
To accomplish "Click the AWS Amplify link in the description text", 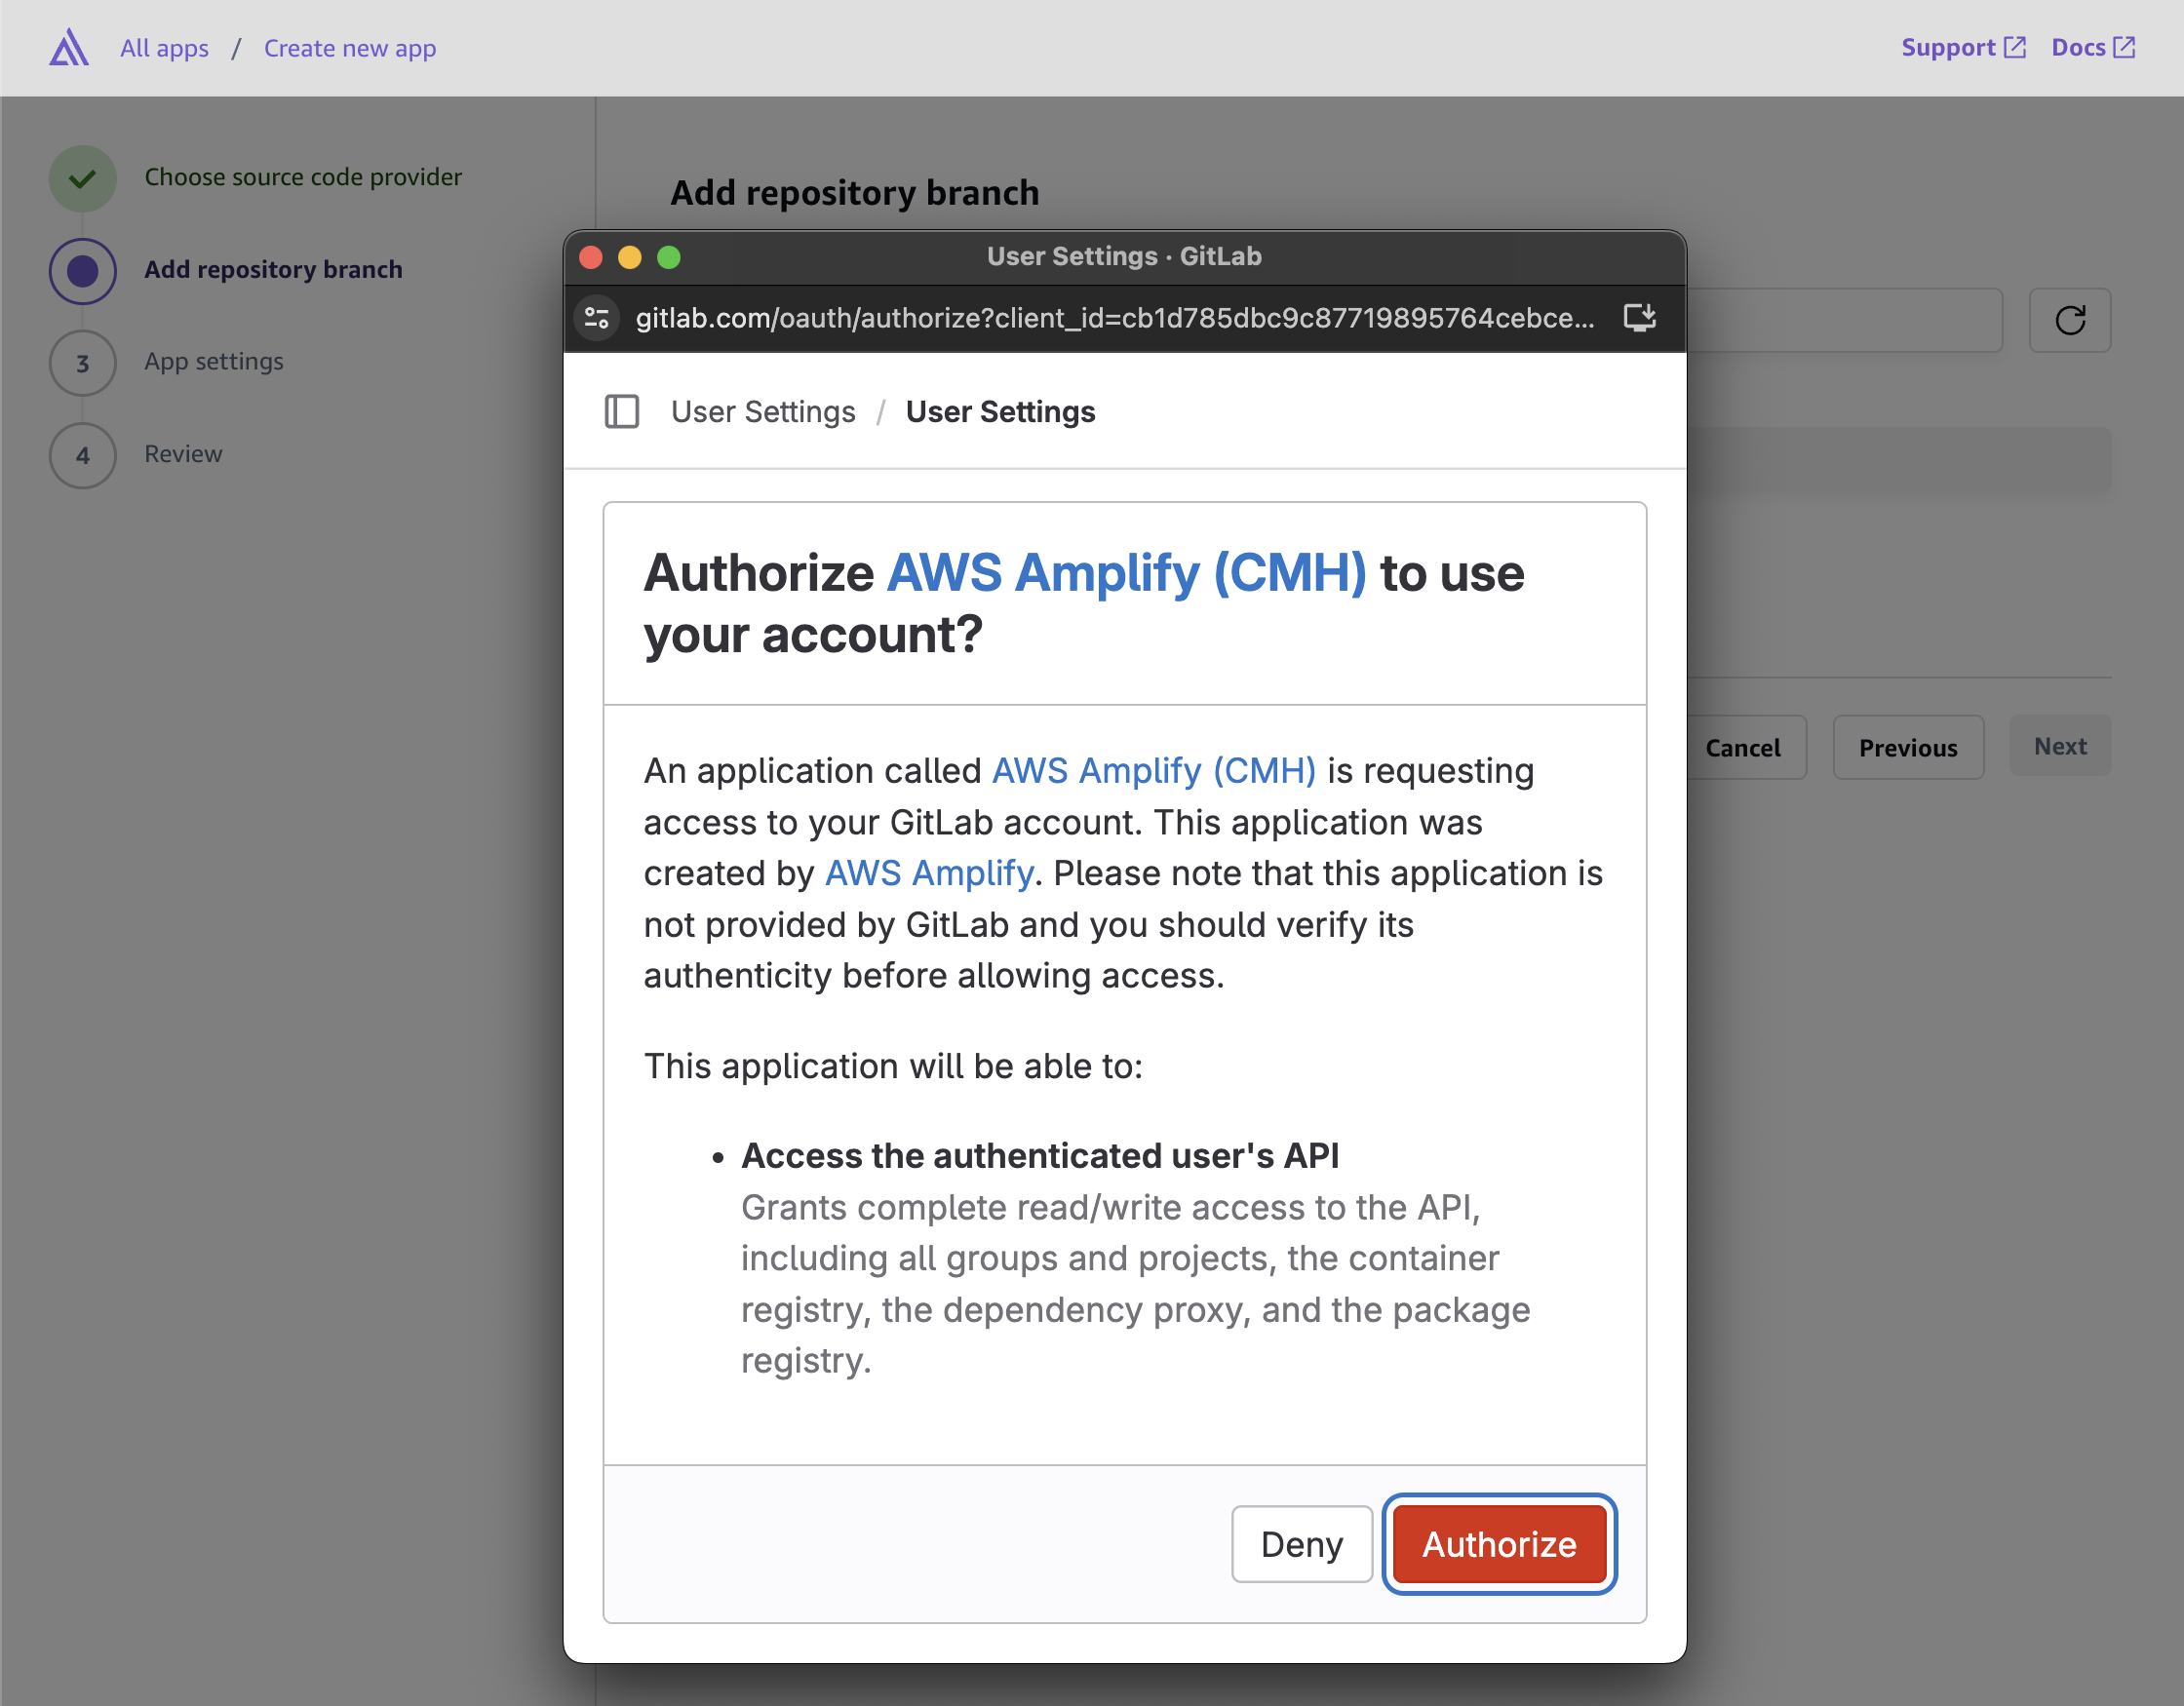I will click(929, 872).
